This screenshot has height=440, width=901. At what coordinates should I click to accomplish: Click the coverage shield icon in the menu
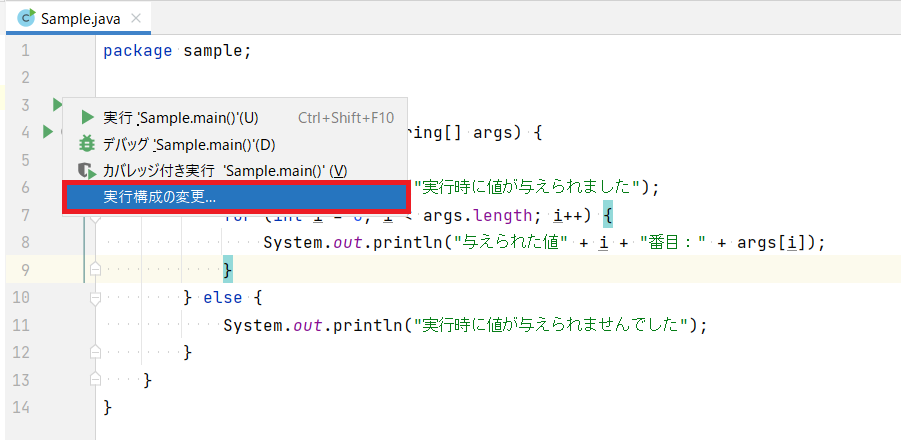point(87,171)
